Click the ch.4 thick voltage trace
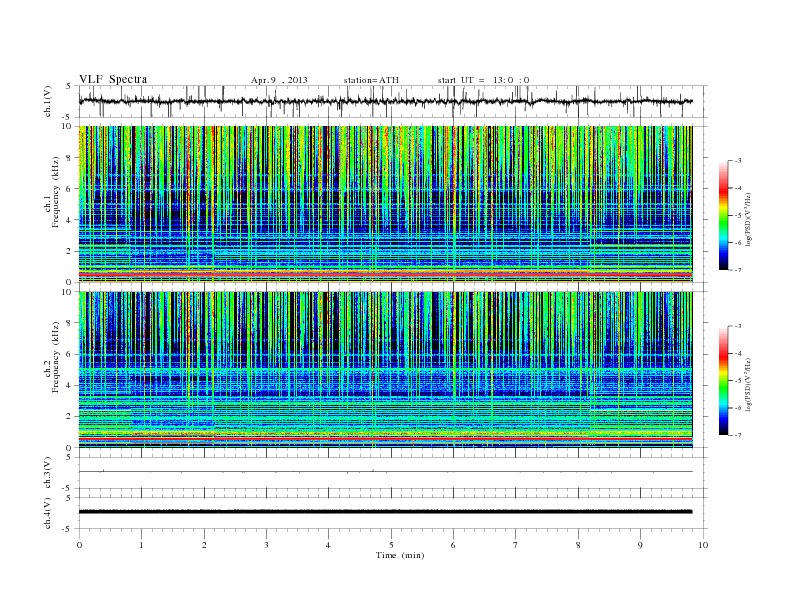The width and height of the screenshot is (792, 612). pyautogui.click(x=385, y=512)
